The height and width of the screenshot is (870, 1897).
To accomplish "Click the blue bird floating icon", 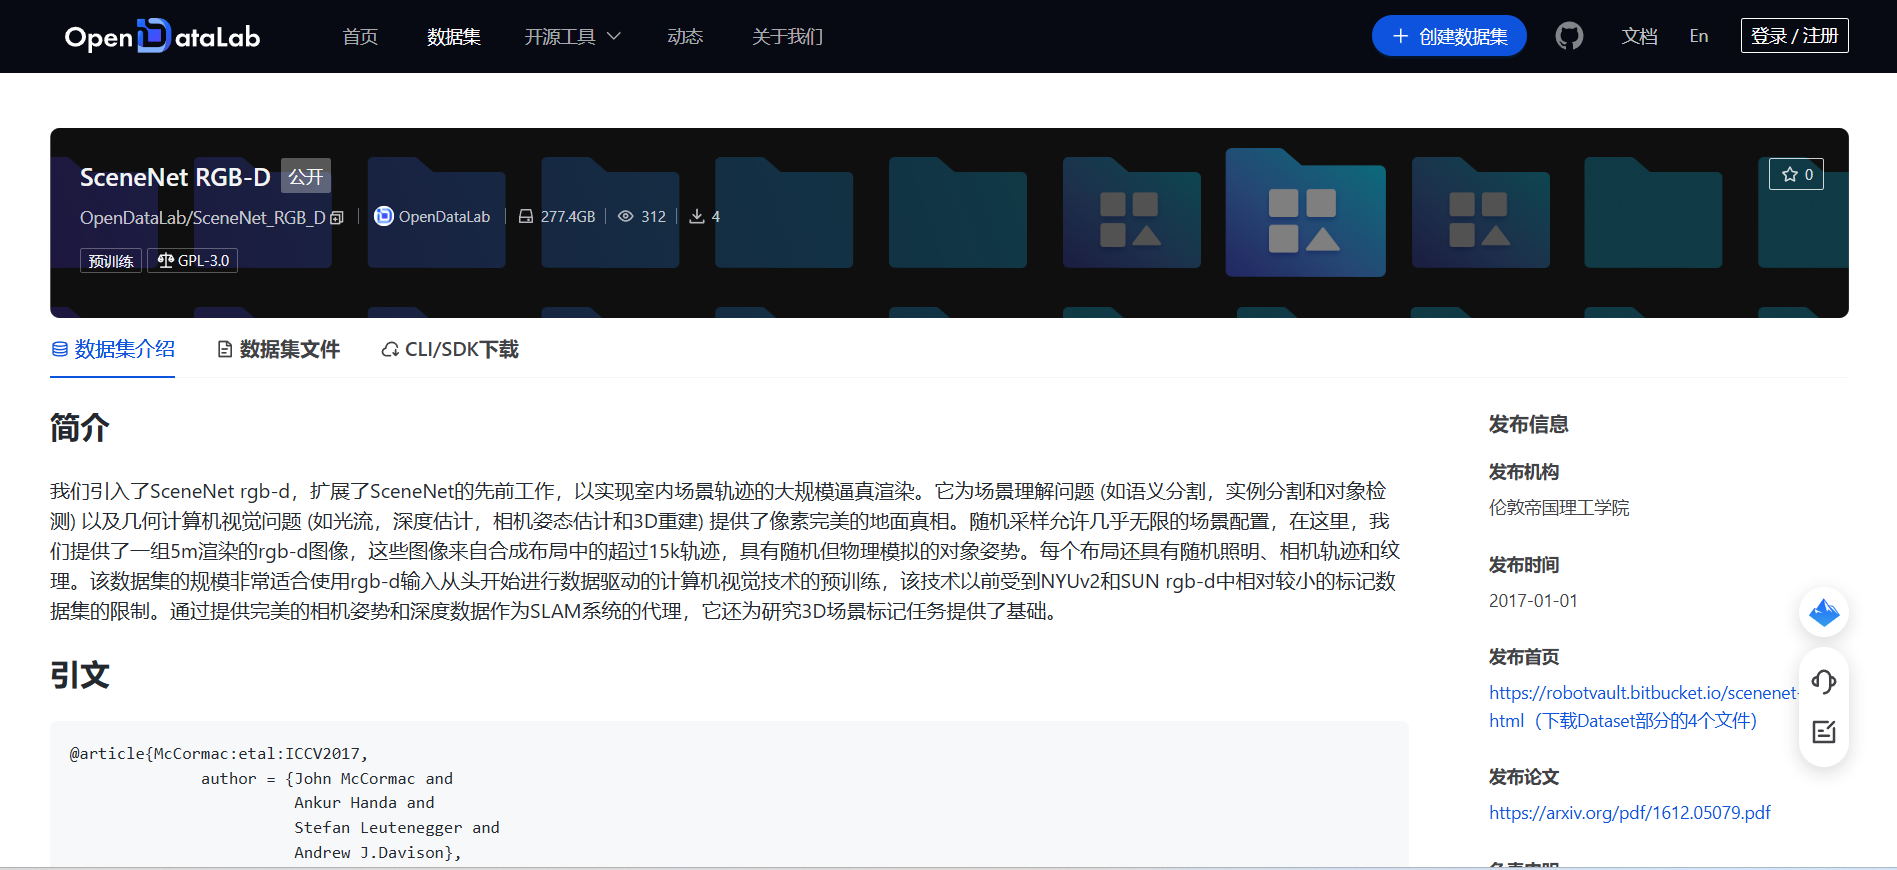I will click(1823, 612).
